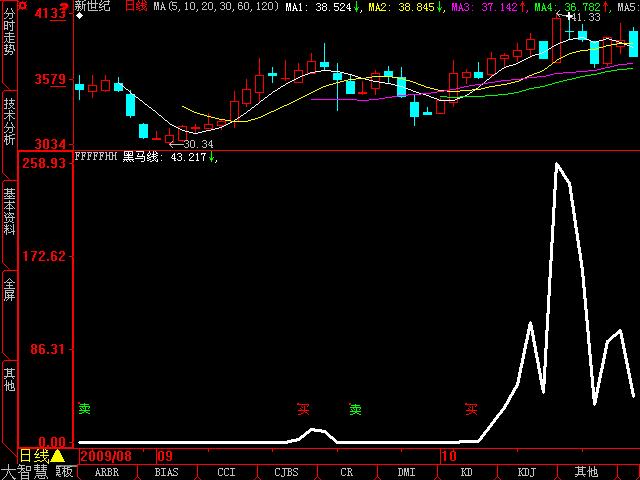
Task: Click the 0.00 indicator axis value
Action: pyautogui.click(x=52, y=442)
